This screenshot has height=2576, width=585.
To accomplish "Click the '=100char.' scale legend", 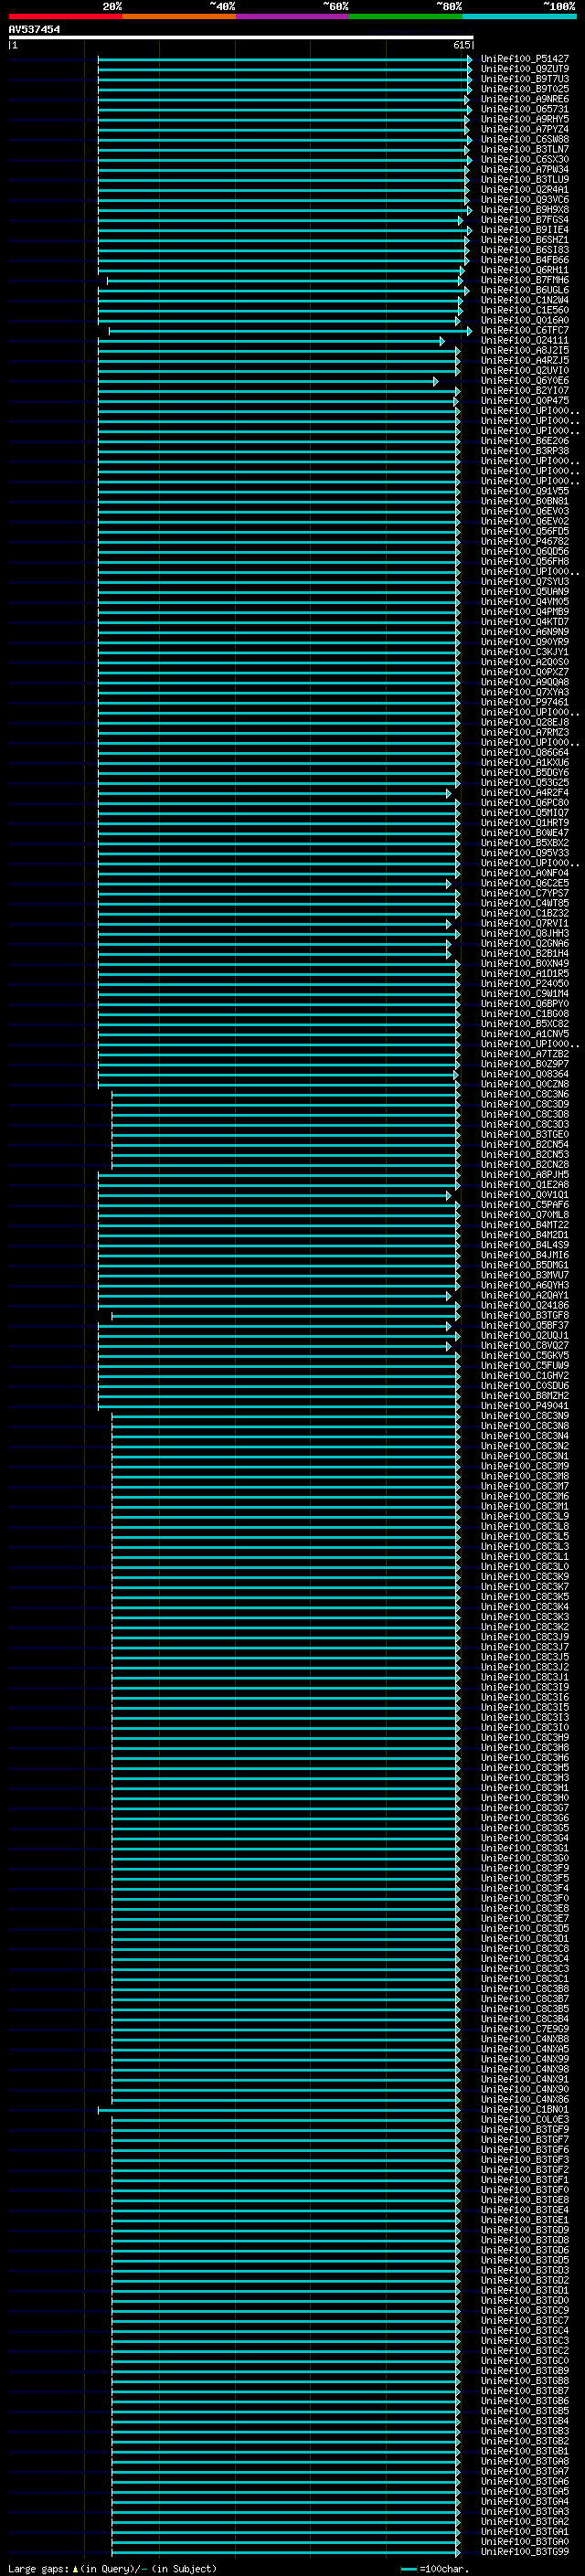I will click(435, 2568).
